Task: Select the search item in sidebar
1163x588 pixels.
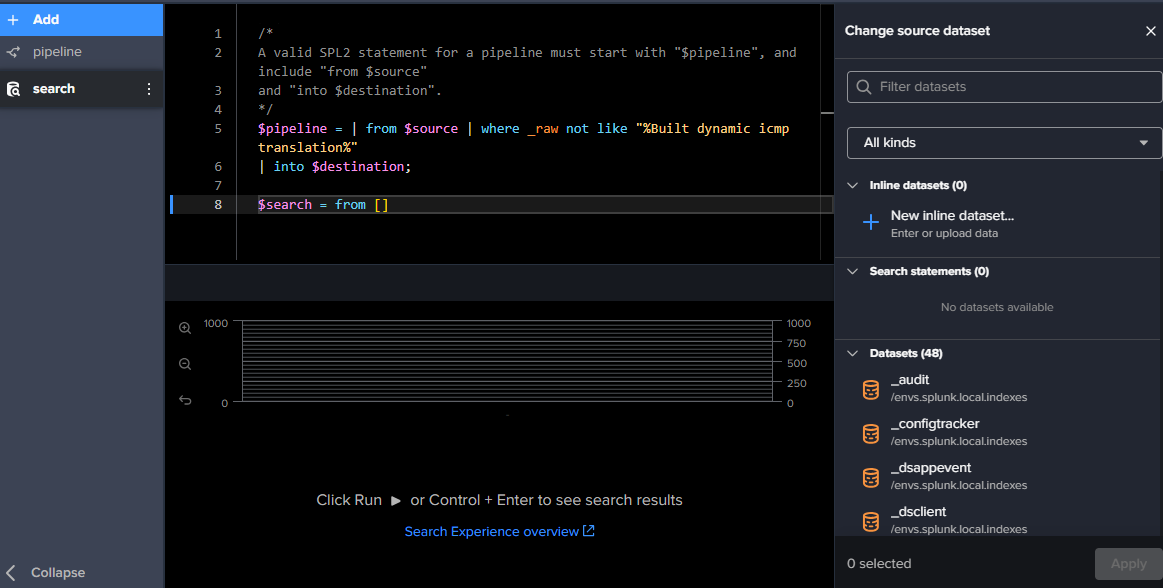Action: 54,89
